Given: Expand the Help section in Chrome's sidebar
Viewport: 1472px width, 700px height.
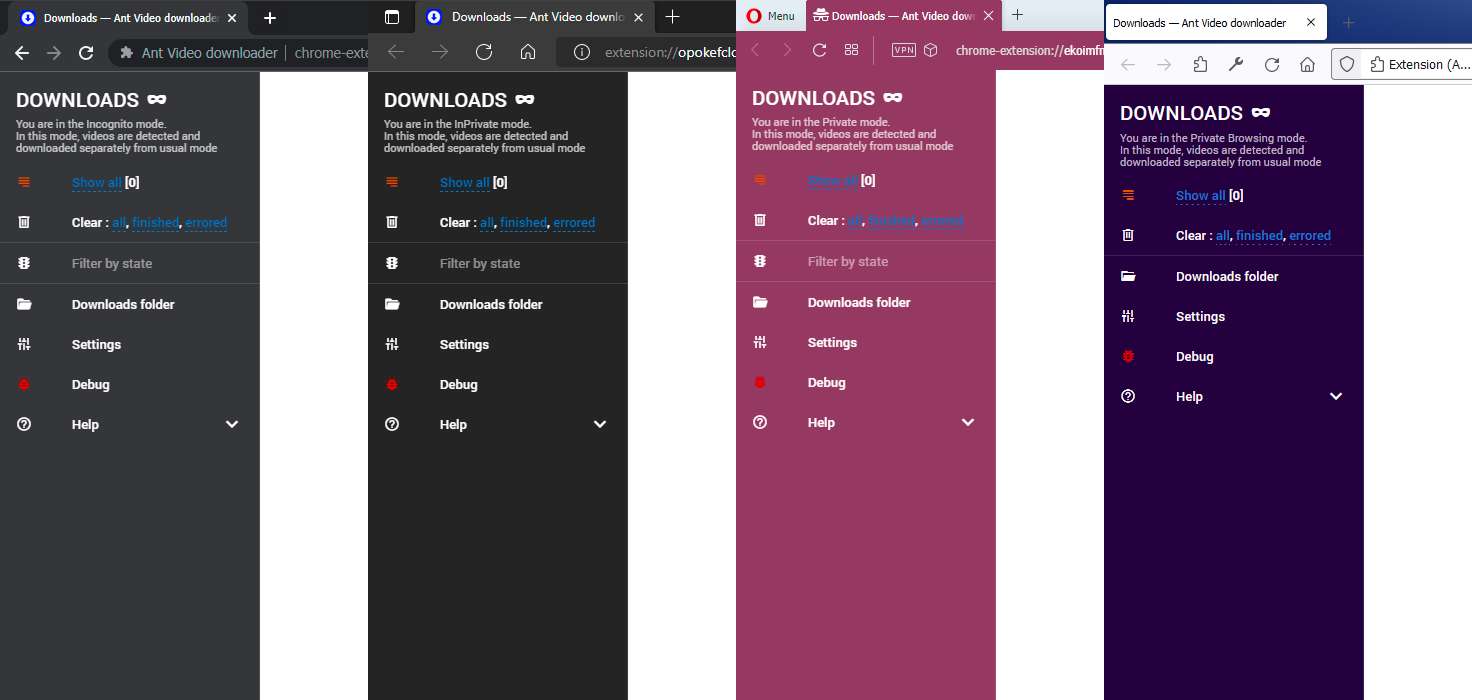Looking at the screenshot, I should pyautogui.click(x=232, y=424).
